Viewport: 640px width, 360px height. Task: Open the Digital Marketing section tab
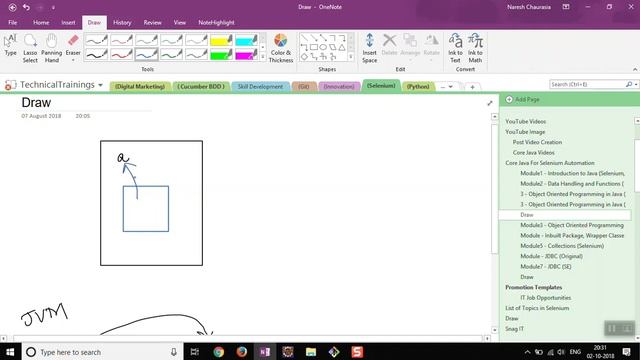[140, 87]
